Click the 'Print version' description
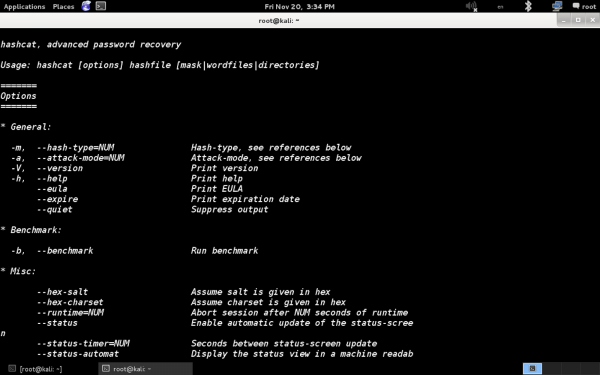Image resolution: width=600 pixels, height=375 pixels. 225,168
